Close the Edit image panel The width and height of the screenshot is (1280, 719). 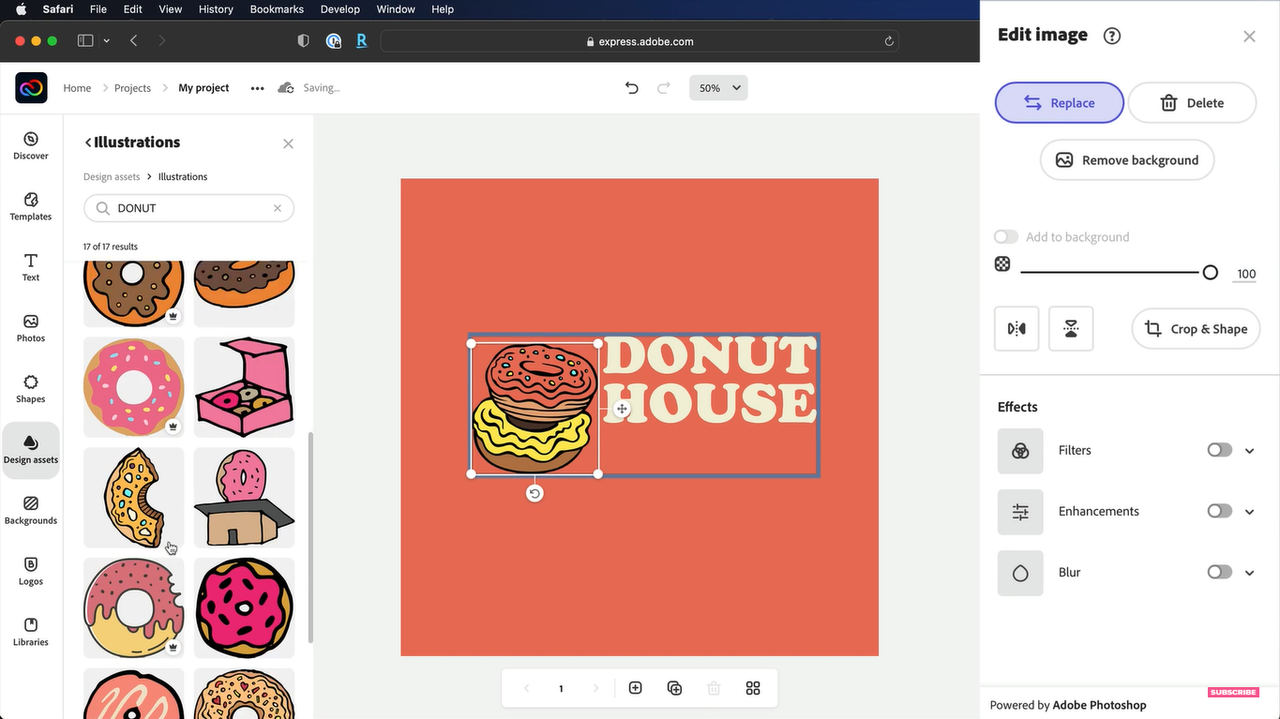point(1249,36)
